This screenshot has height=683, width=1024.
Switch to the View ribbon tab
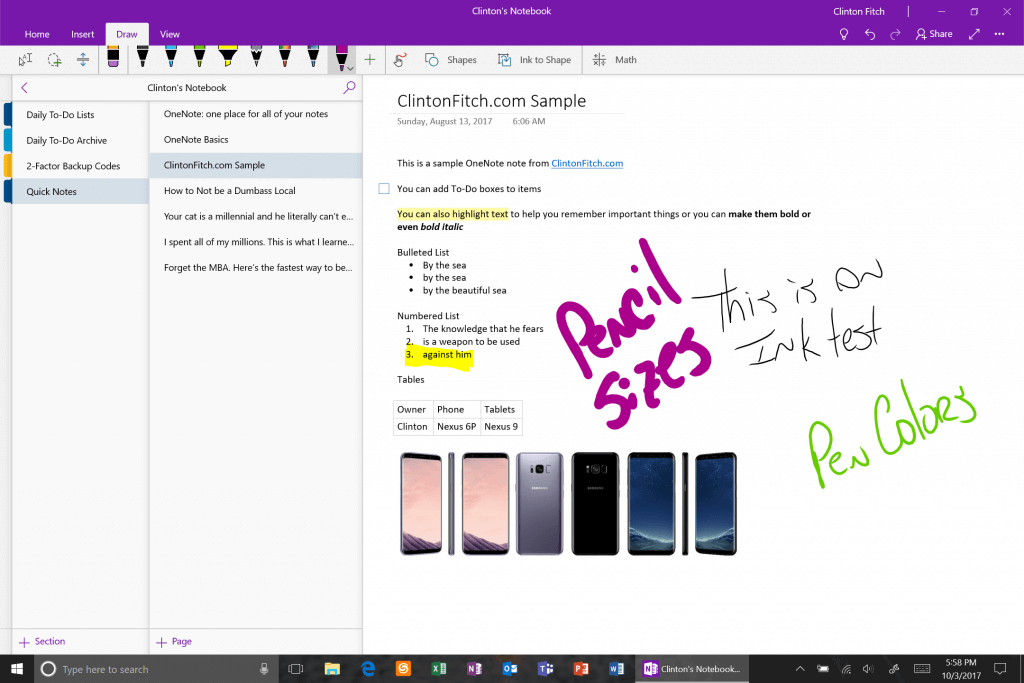pyautogui.click(x=169, y=33)
